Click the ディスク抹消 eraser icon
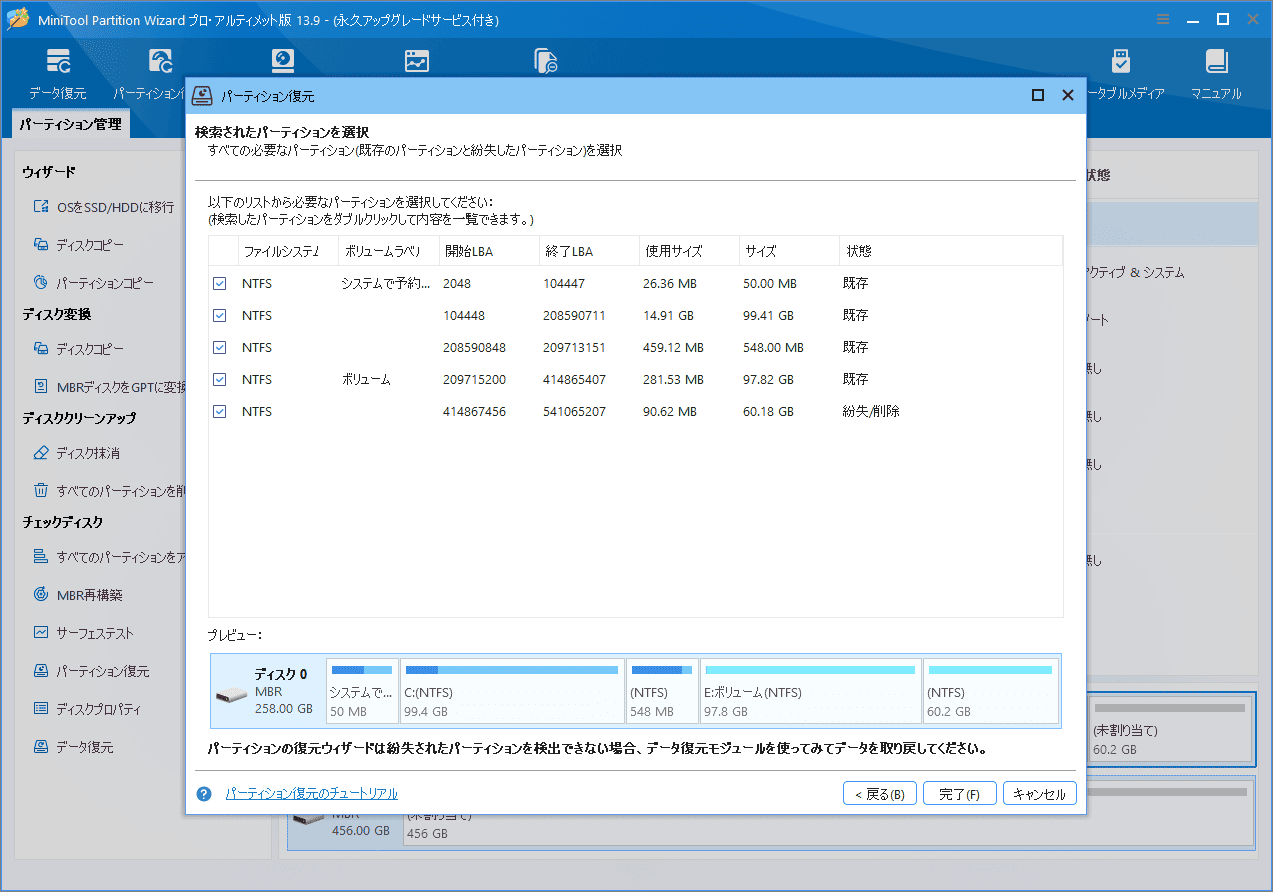This screenshot has width=1273, height=892. [x=41, y=453]
